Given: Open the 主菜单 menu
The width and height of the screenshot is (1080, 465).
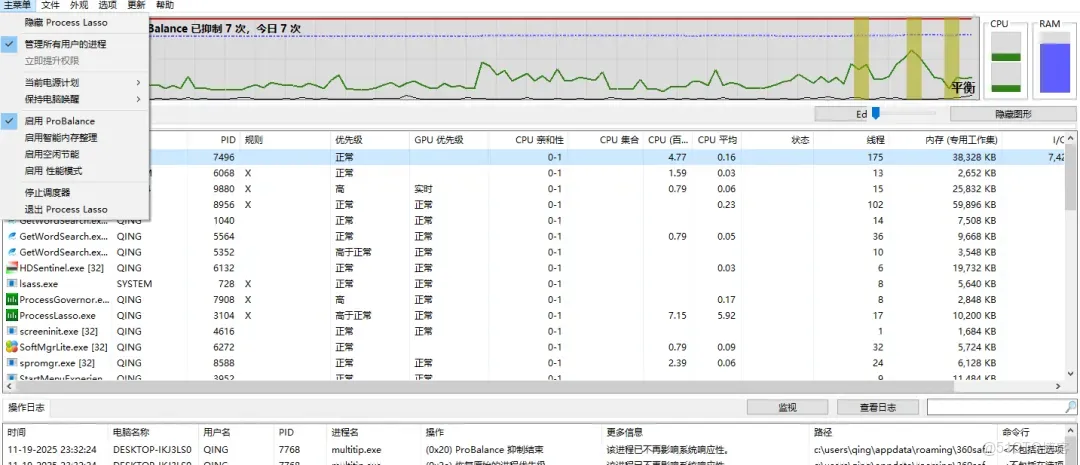Looking at the screenshot, I should pos(17,5).
